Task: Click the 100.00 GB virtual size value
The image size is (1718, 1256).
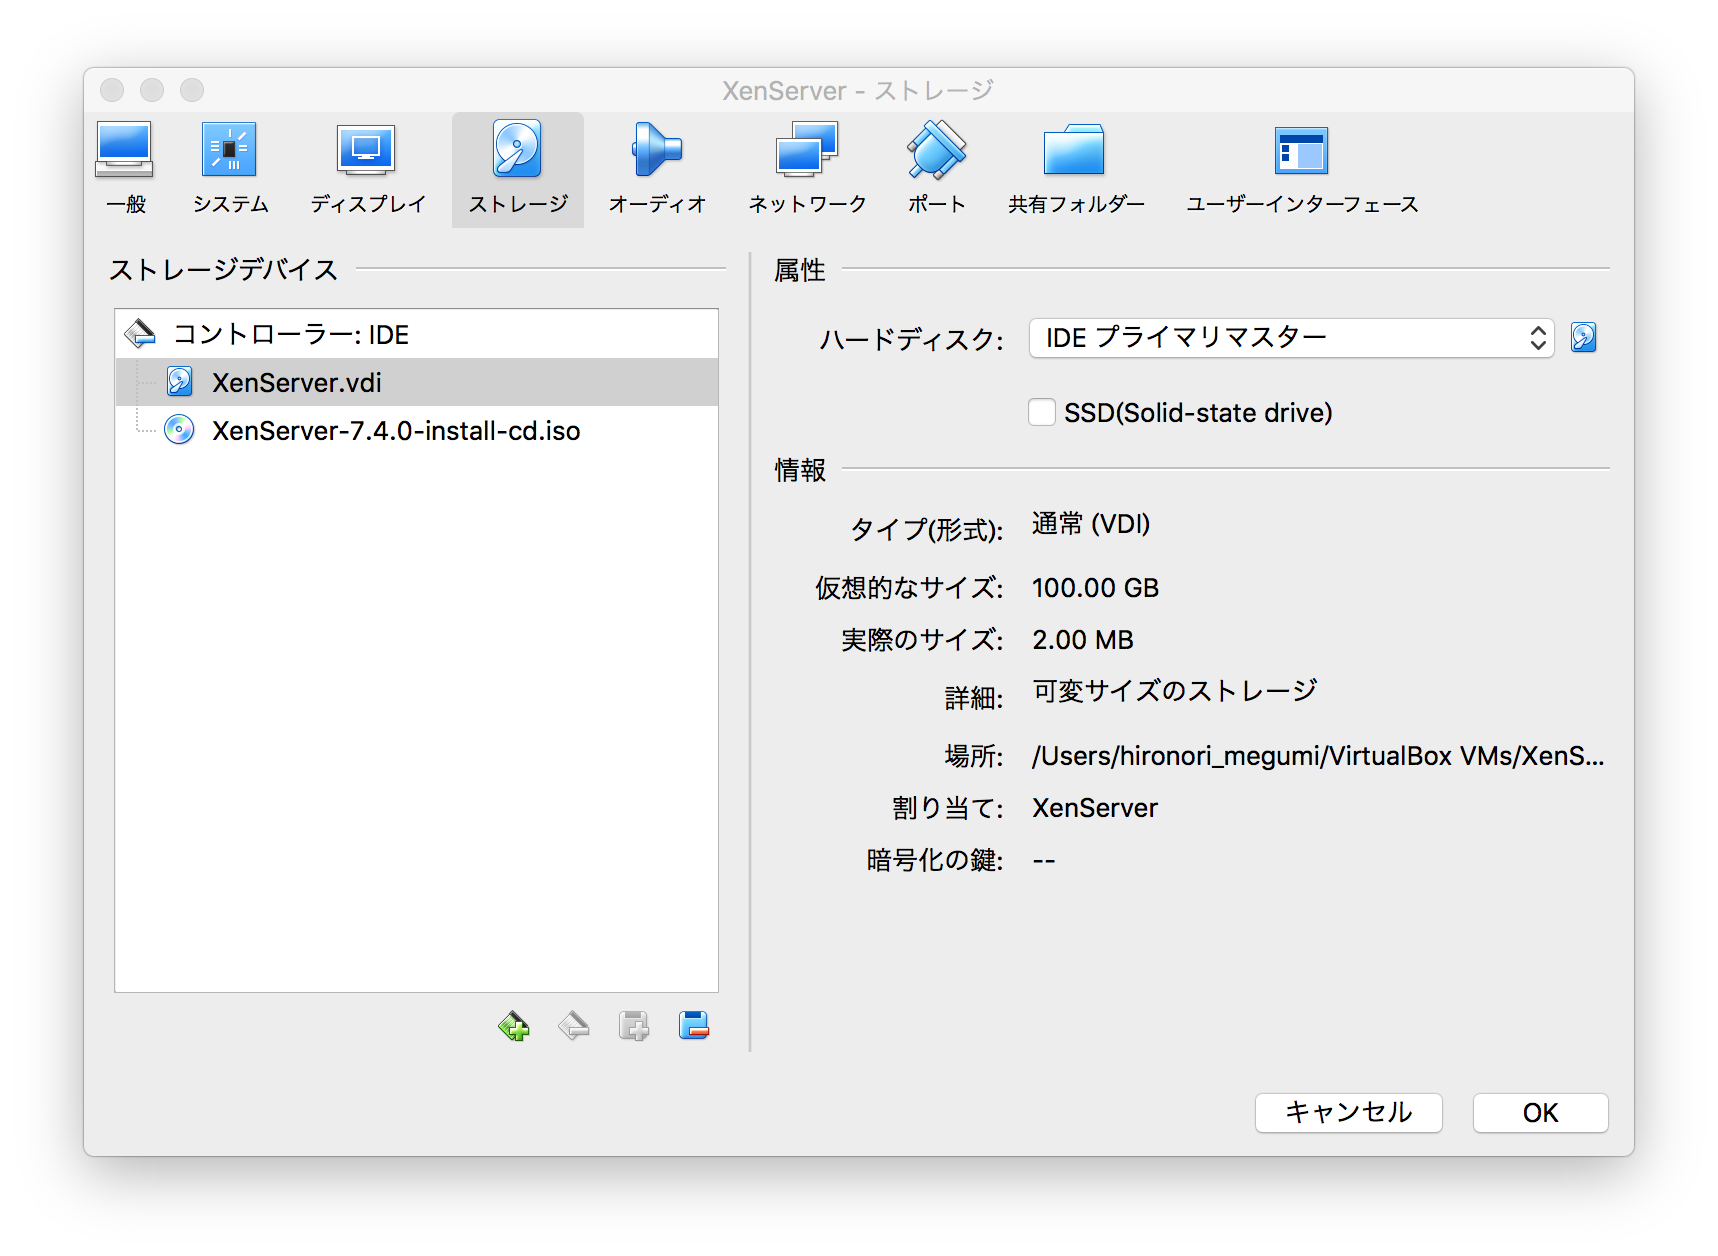Action: pos(1095,588)
